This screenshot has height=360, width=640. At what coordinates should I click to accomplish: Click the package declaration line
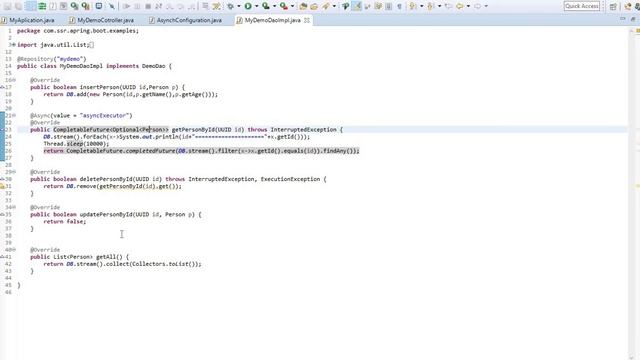78,31
